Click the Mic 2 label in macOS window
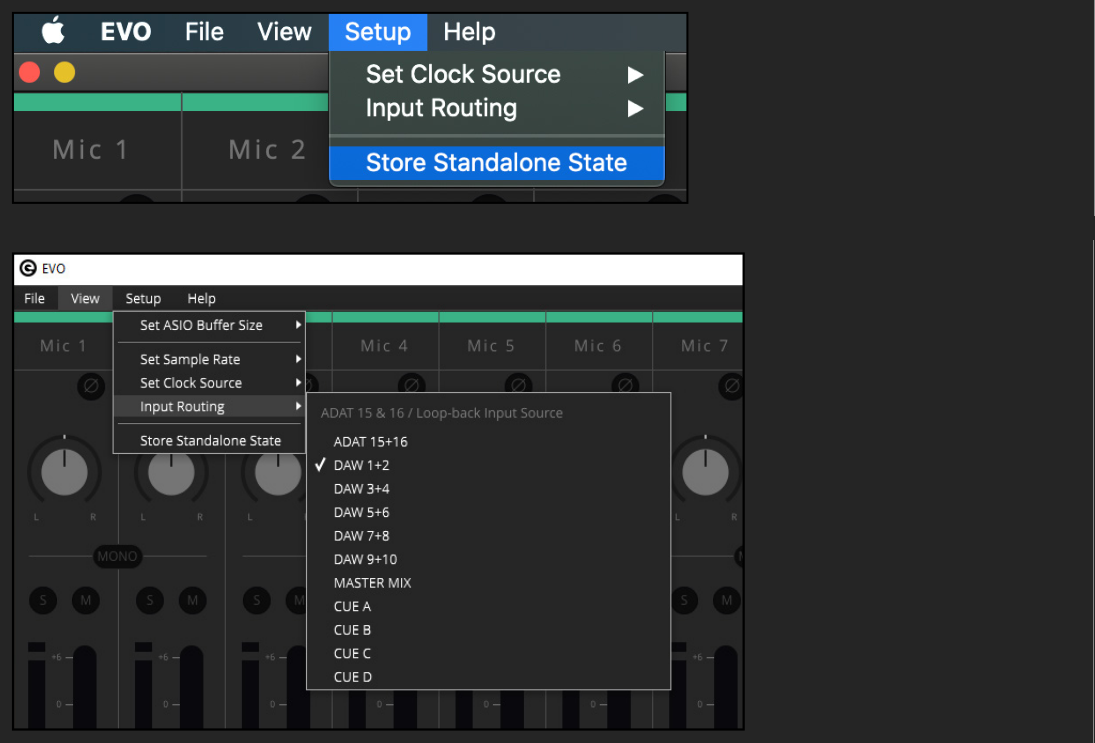Viewport: 1095px width, 743px height. (x=267, y=149)
